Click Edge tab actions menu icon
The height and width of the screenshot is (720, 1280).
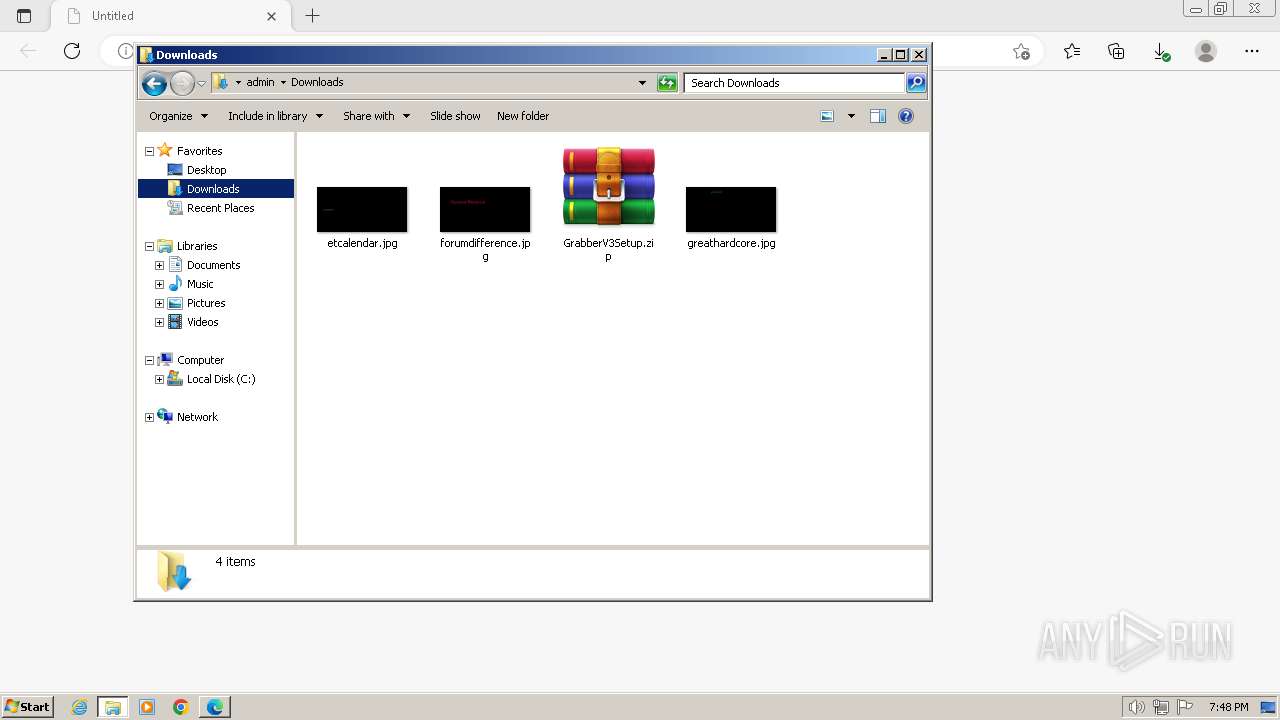coord(24,16)
